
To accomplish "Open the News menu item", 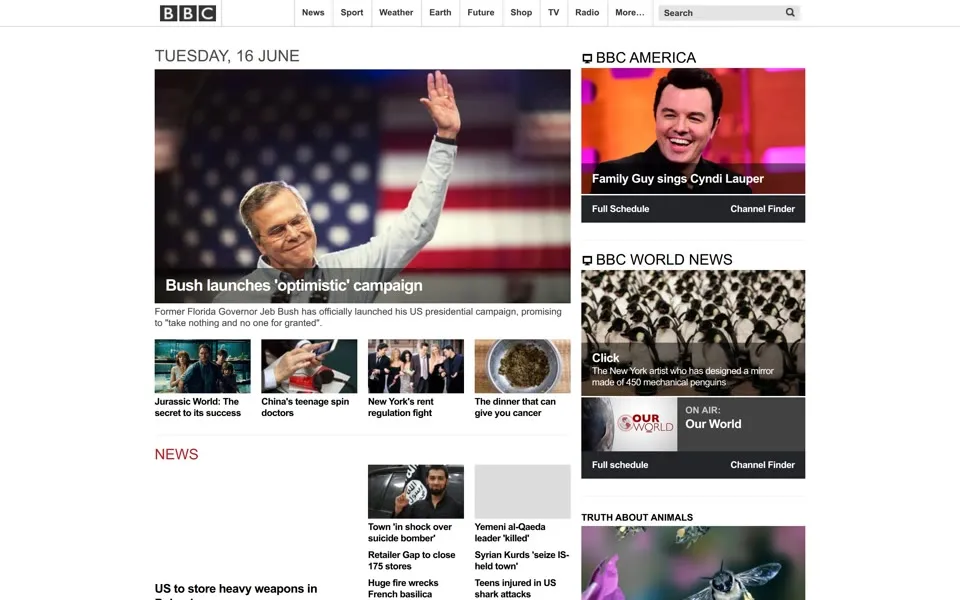I will (313, 12).
